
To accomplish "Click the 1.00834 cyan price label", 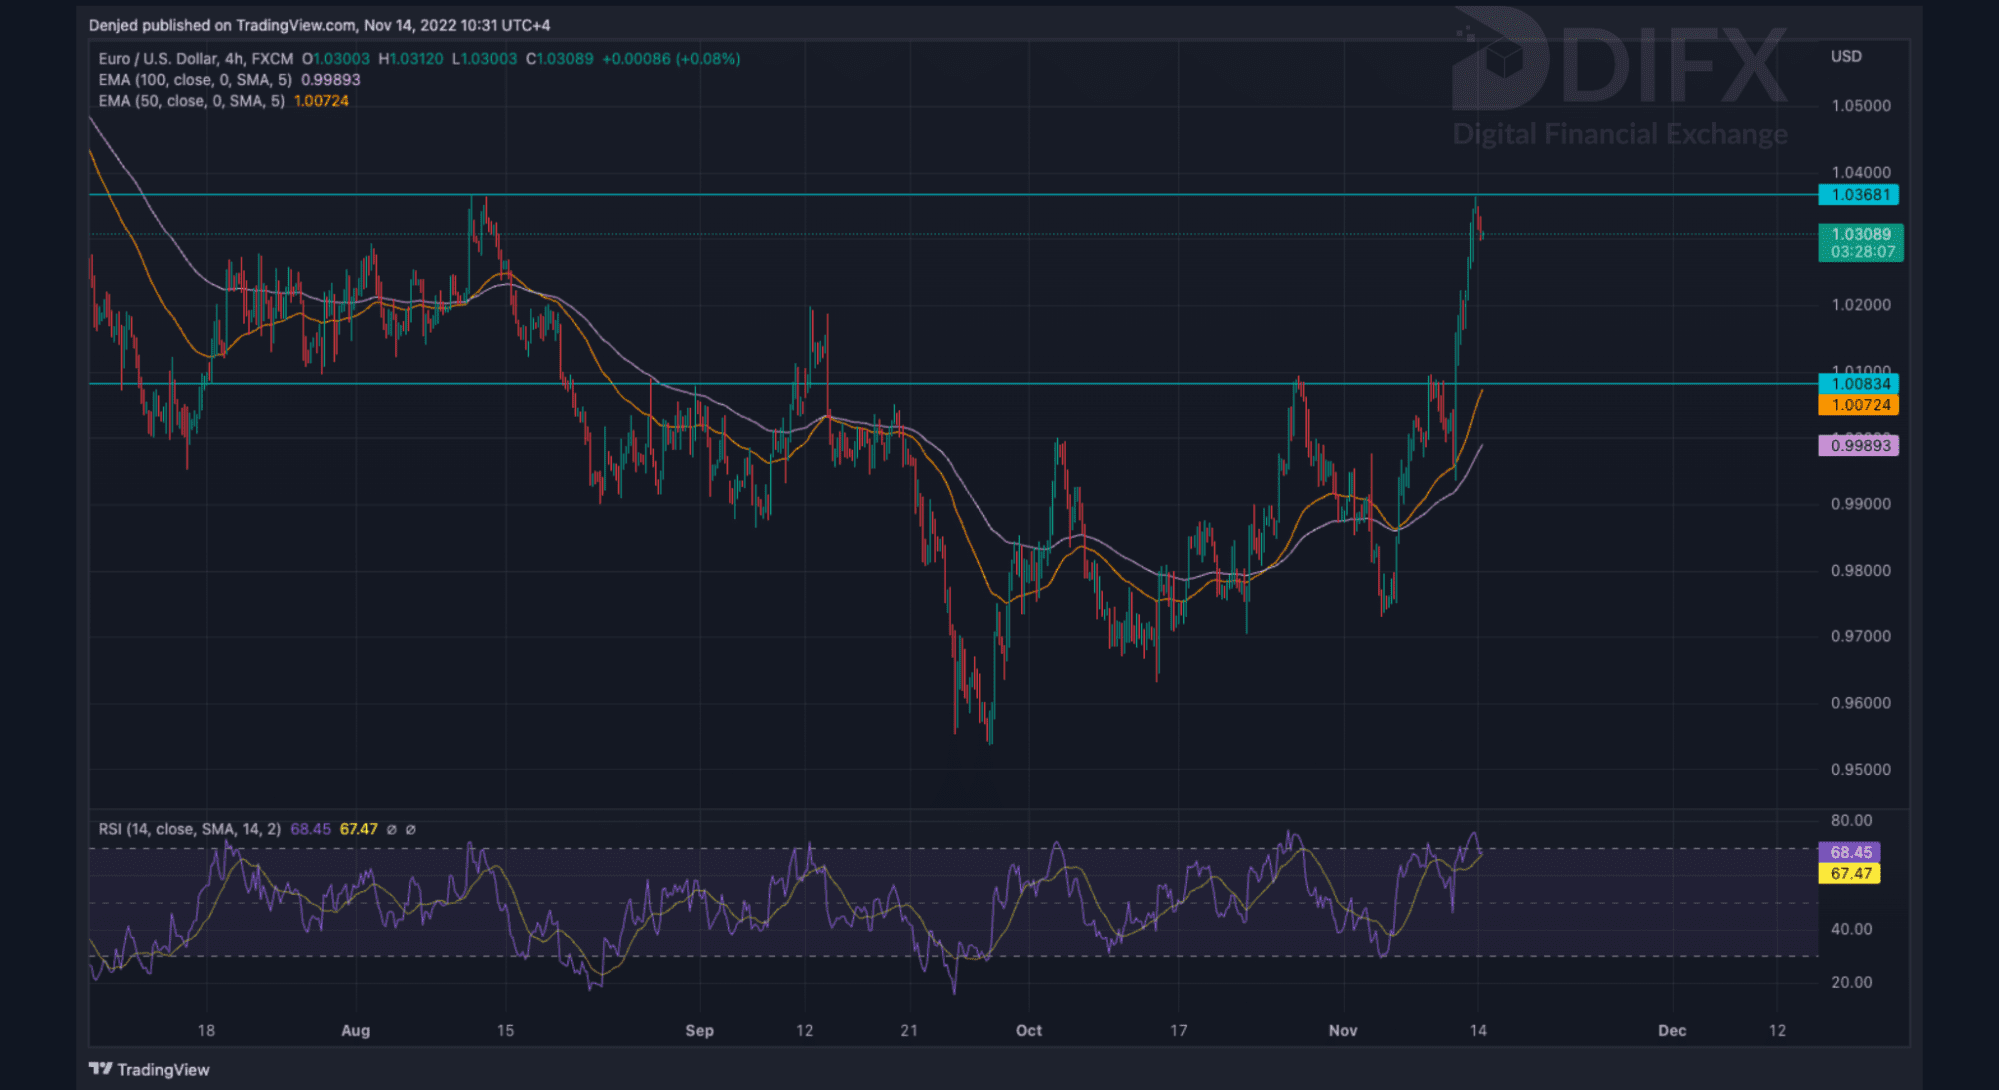I will [x=1859, y=384].
